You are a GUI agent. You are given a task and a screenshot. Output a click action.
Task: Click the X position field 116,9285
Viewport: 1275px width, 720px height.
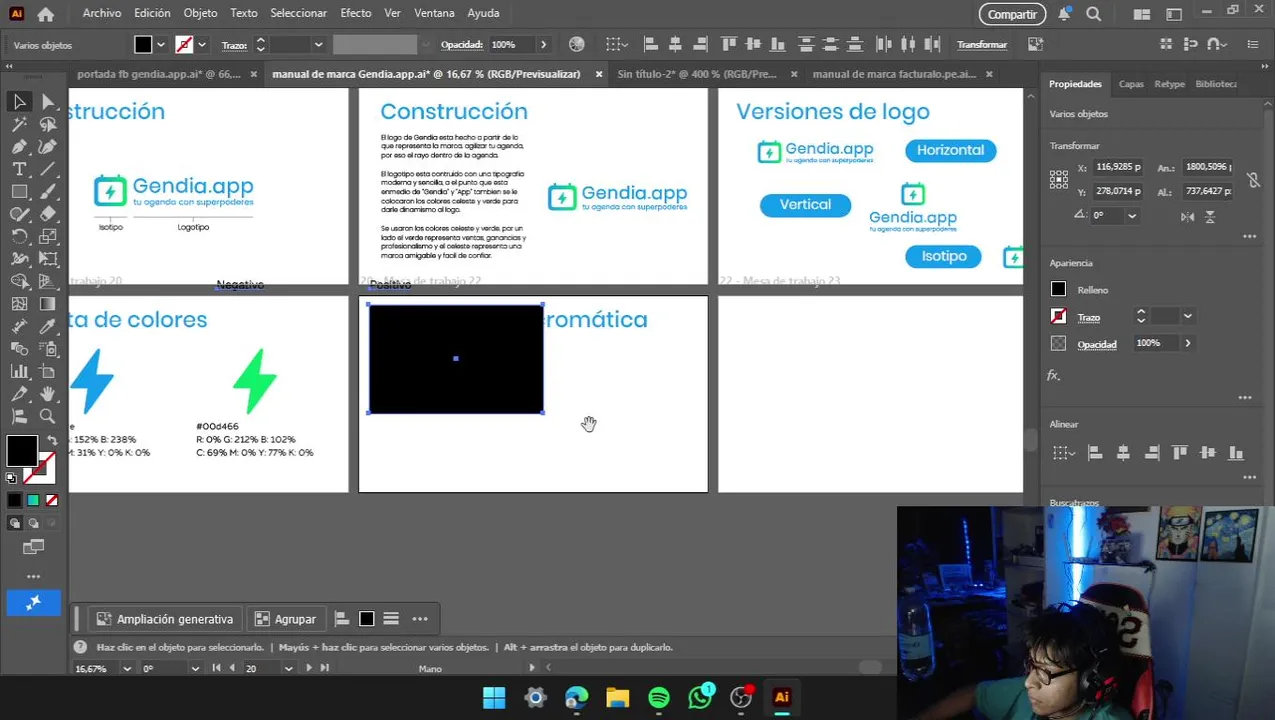(x=1118, y=167)
